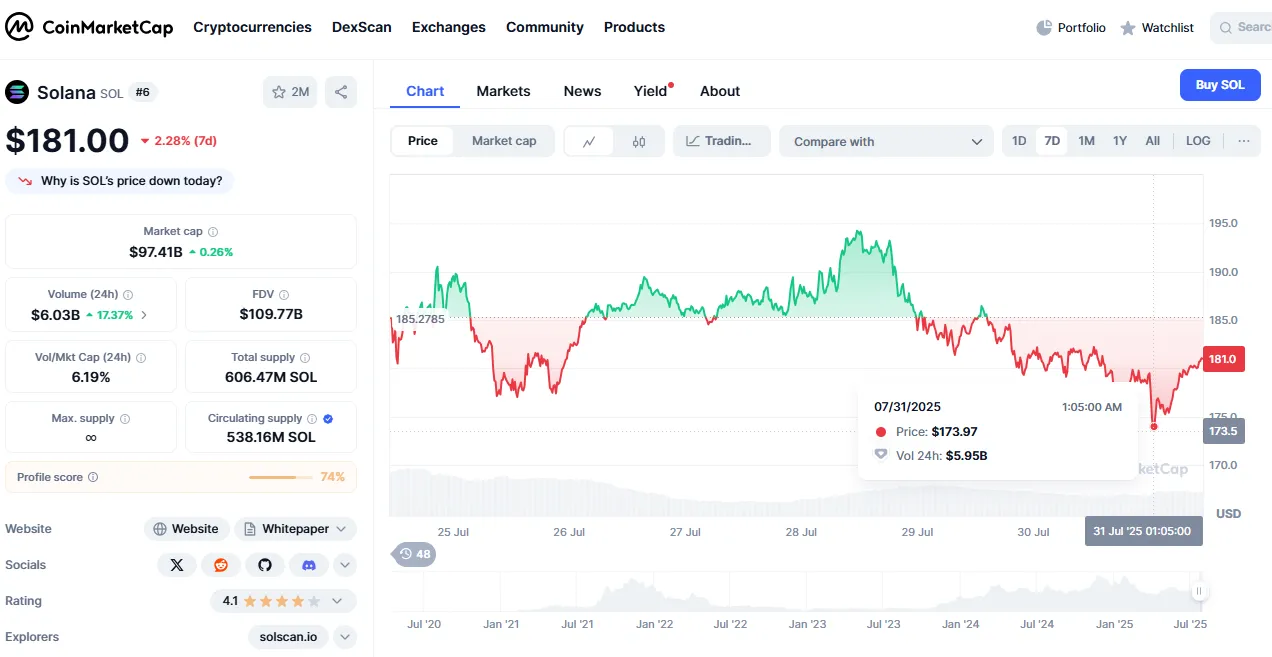Switch to the candlestick chart icon
The image size is (1272, 657).
(x=639, y=142)
